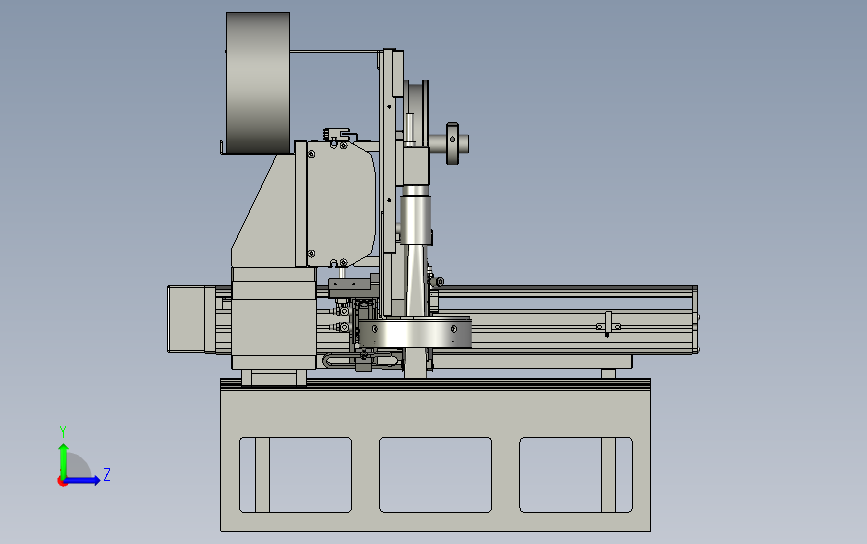Select the round handwheel knob on the shaft
867x544 pixels.
(x=452, y=144)
